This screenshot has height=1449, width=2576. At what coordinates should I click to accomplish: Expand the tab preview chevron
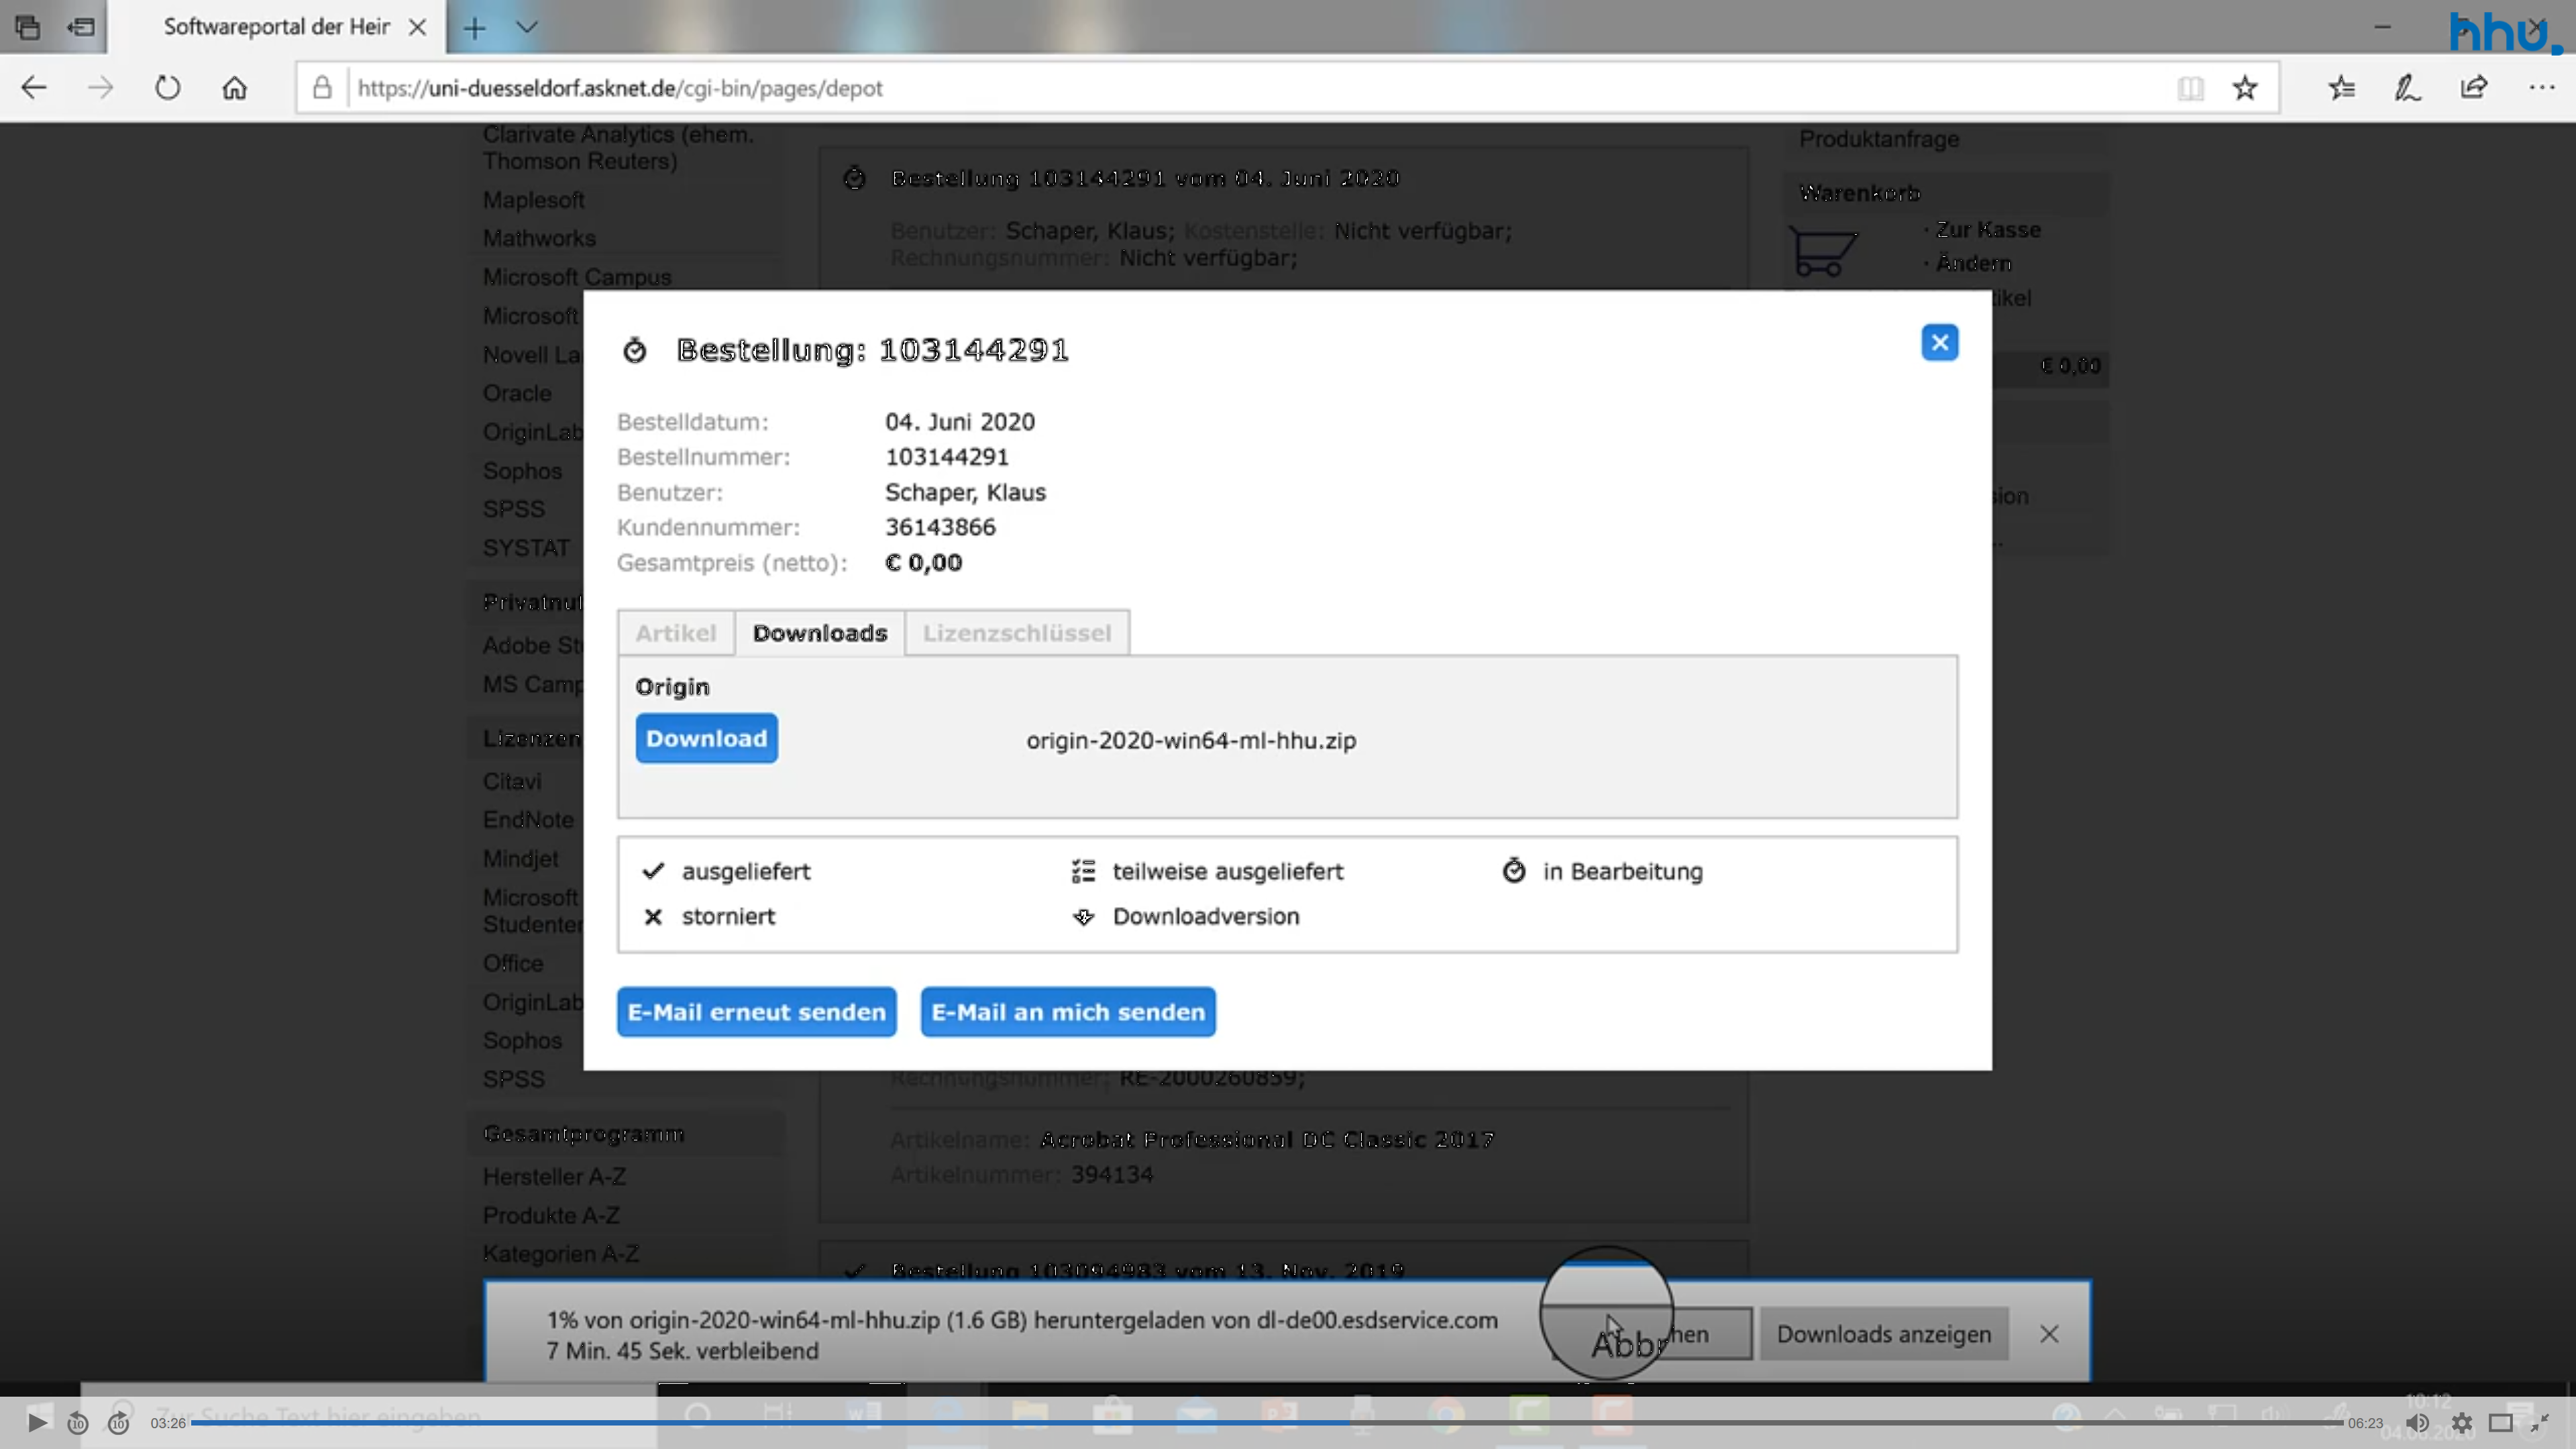coord(527,28)
